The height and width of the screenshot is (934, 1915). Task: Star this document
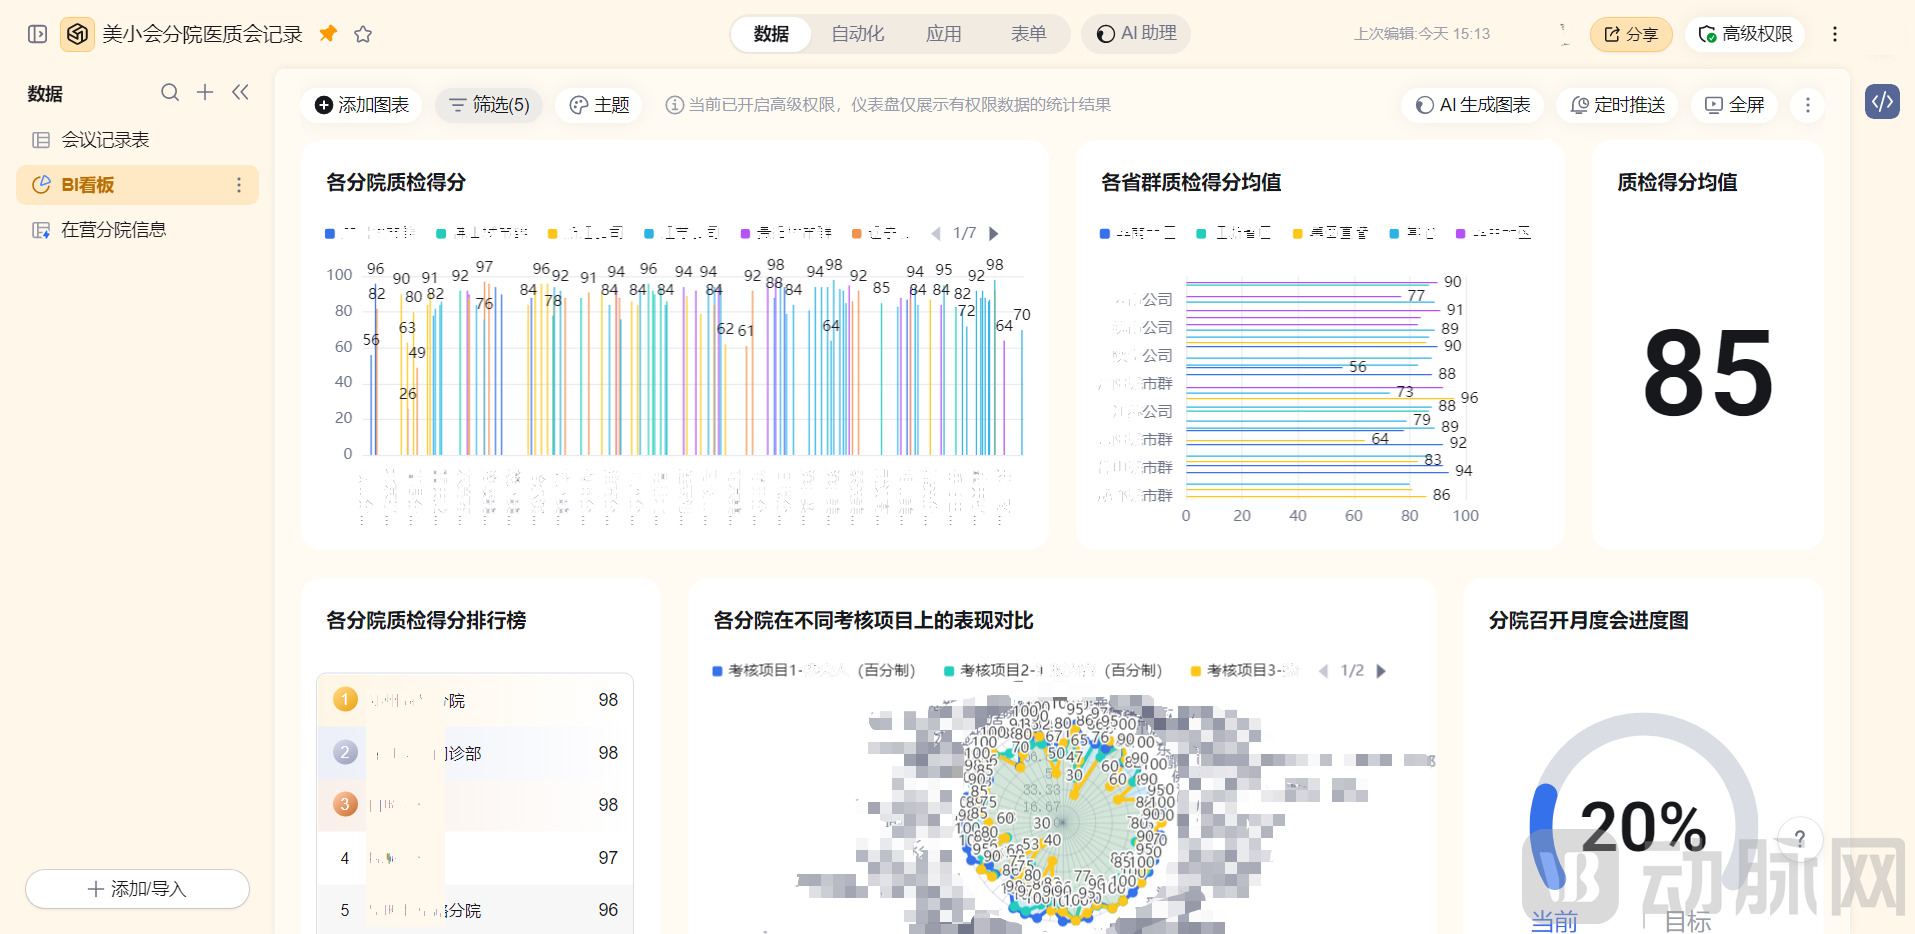[x=363, y=33]
